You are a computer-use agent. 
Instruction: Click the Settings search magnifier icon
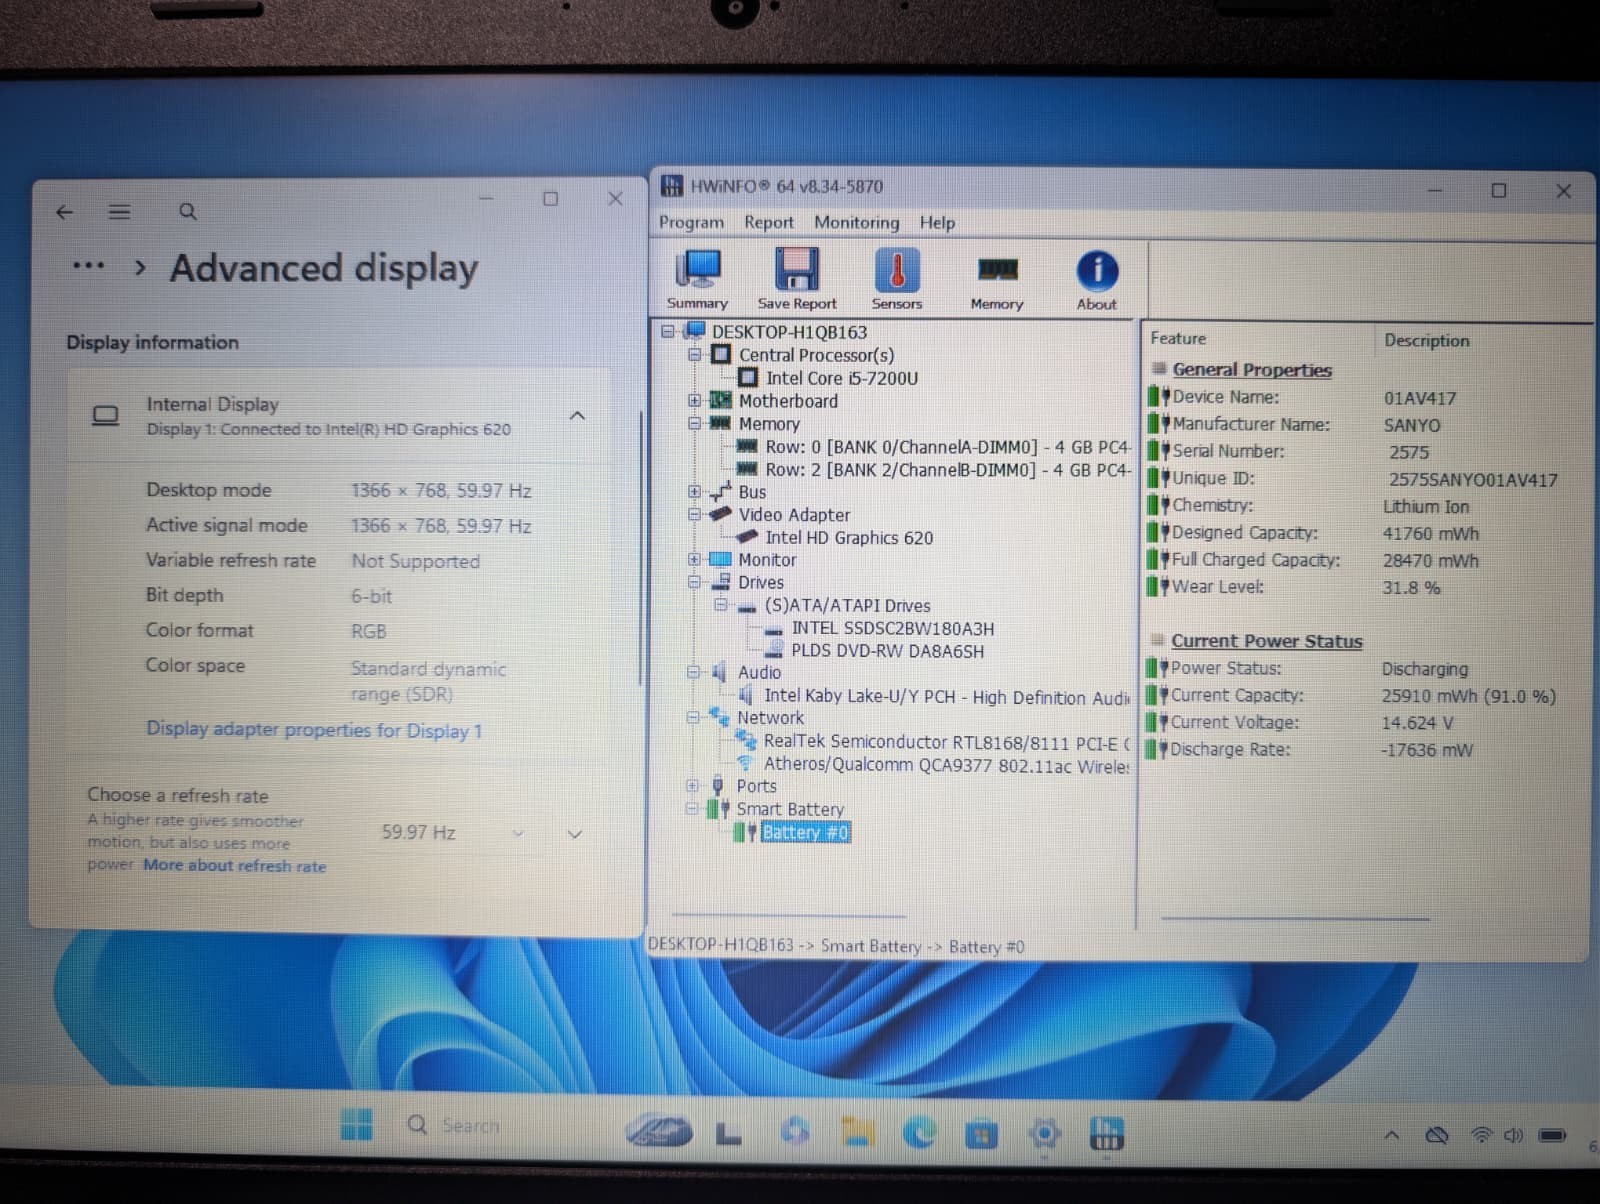tap(187, 212)
